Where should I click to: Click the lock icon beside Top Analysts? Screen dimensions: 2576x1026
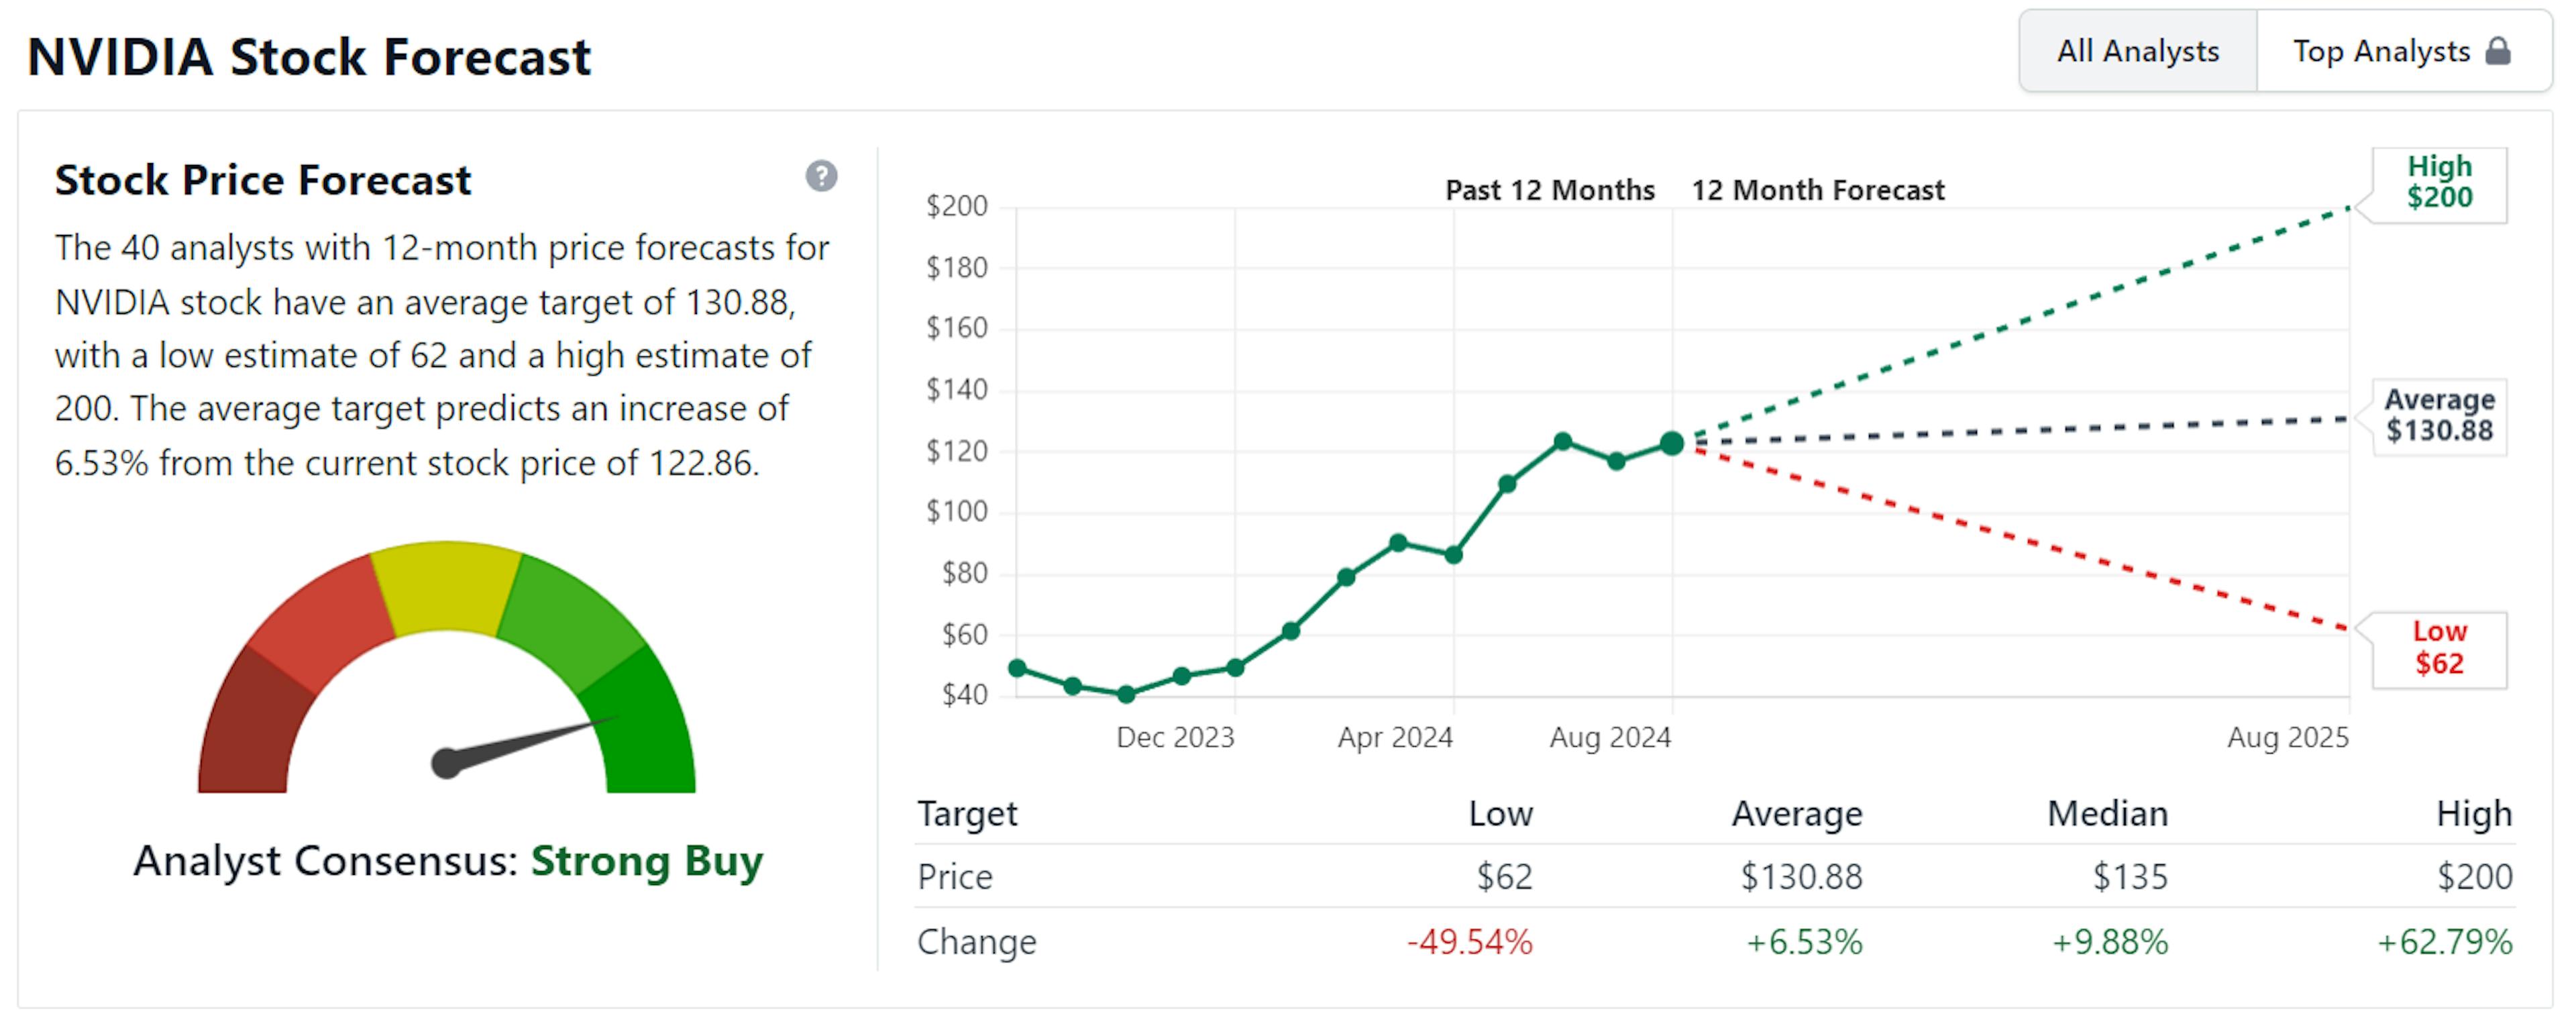(x=2498, y=51)
